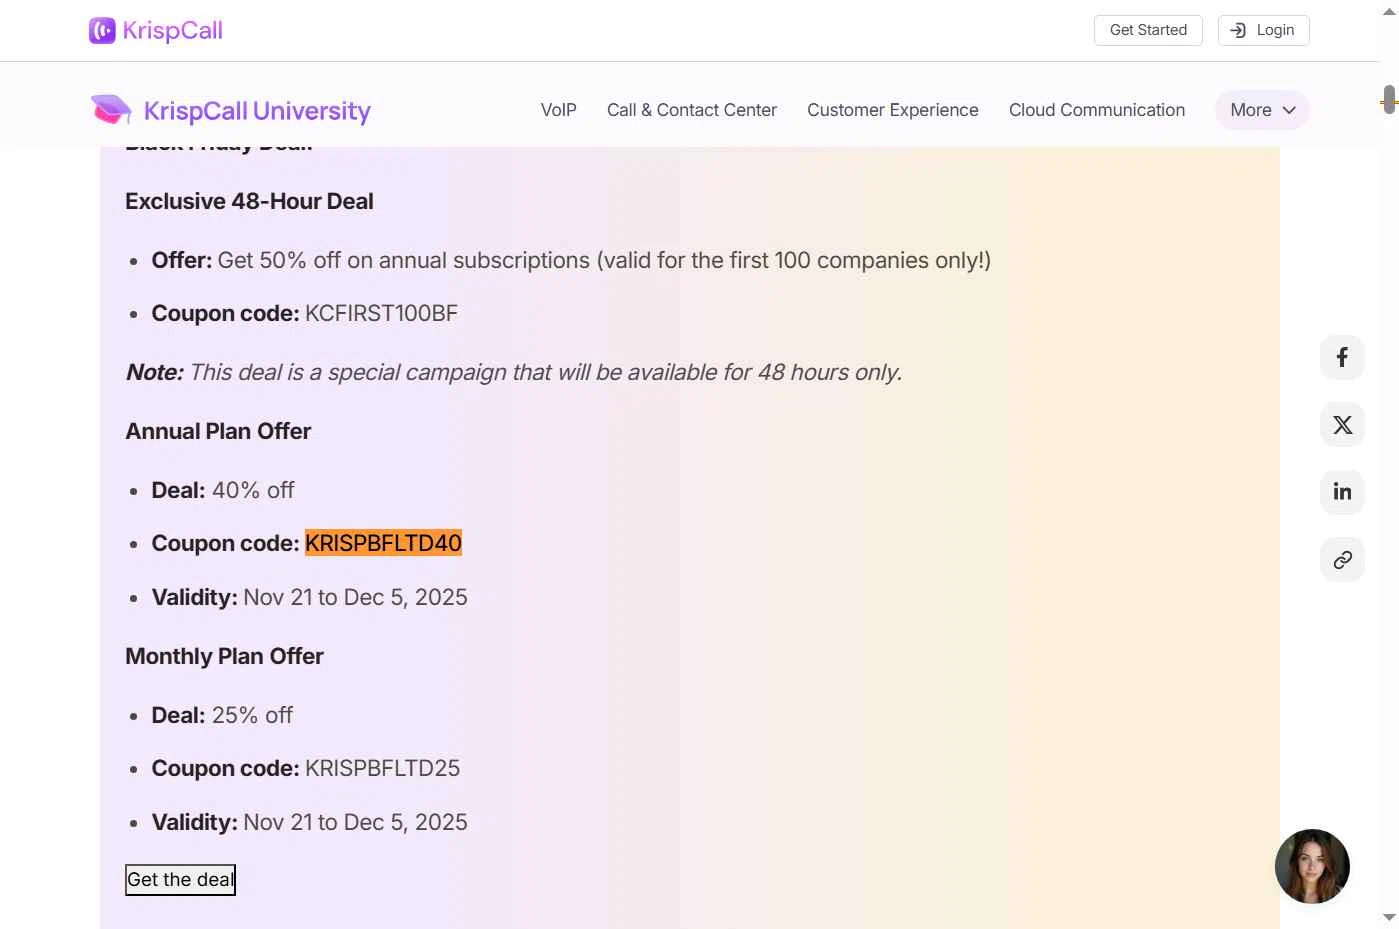This screenshot has width=1399, height=929.
Task: Click the Get the deal button
Action: click(180, 880)
